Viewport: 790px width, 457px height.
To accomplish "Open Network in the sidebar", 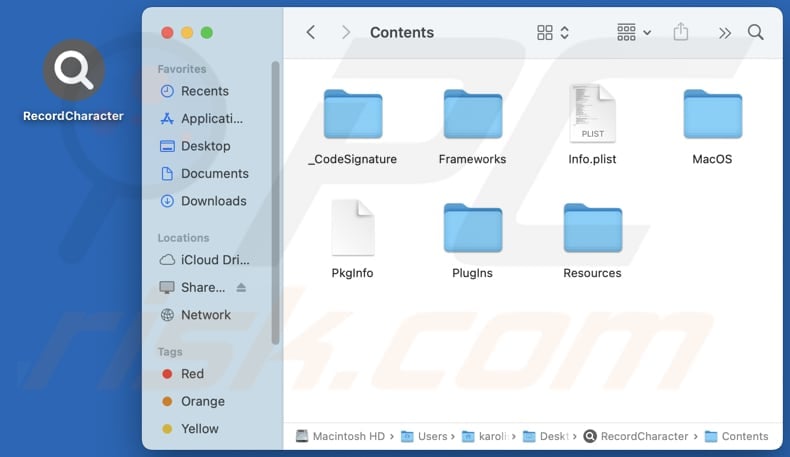I will click(x=195, y=315).
